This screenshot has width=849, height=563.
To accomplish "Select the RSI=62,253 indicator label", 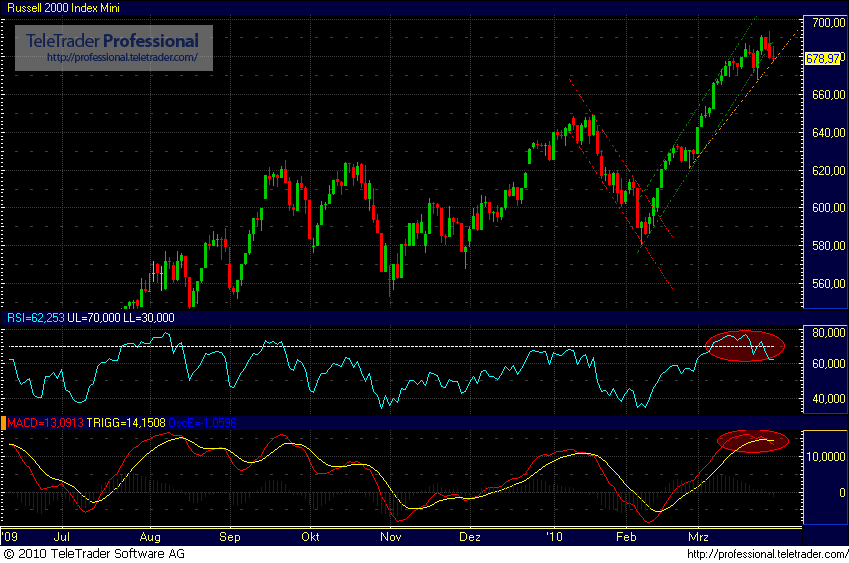I will (36, 318).
